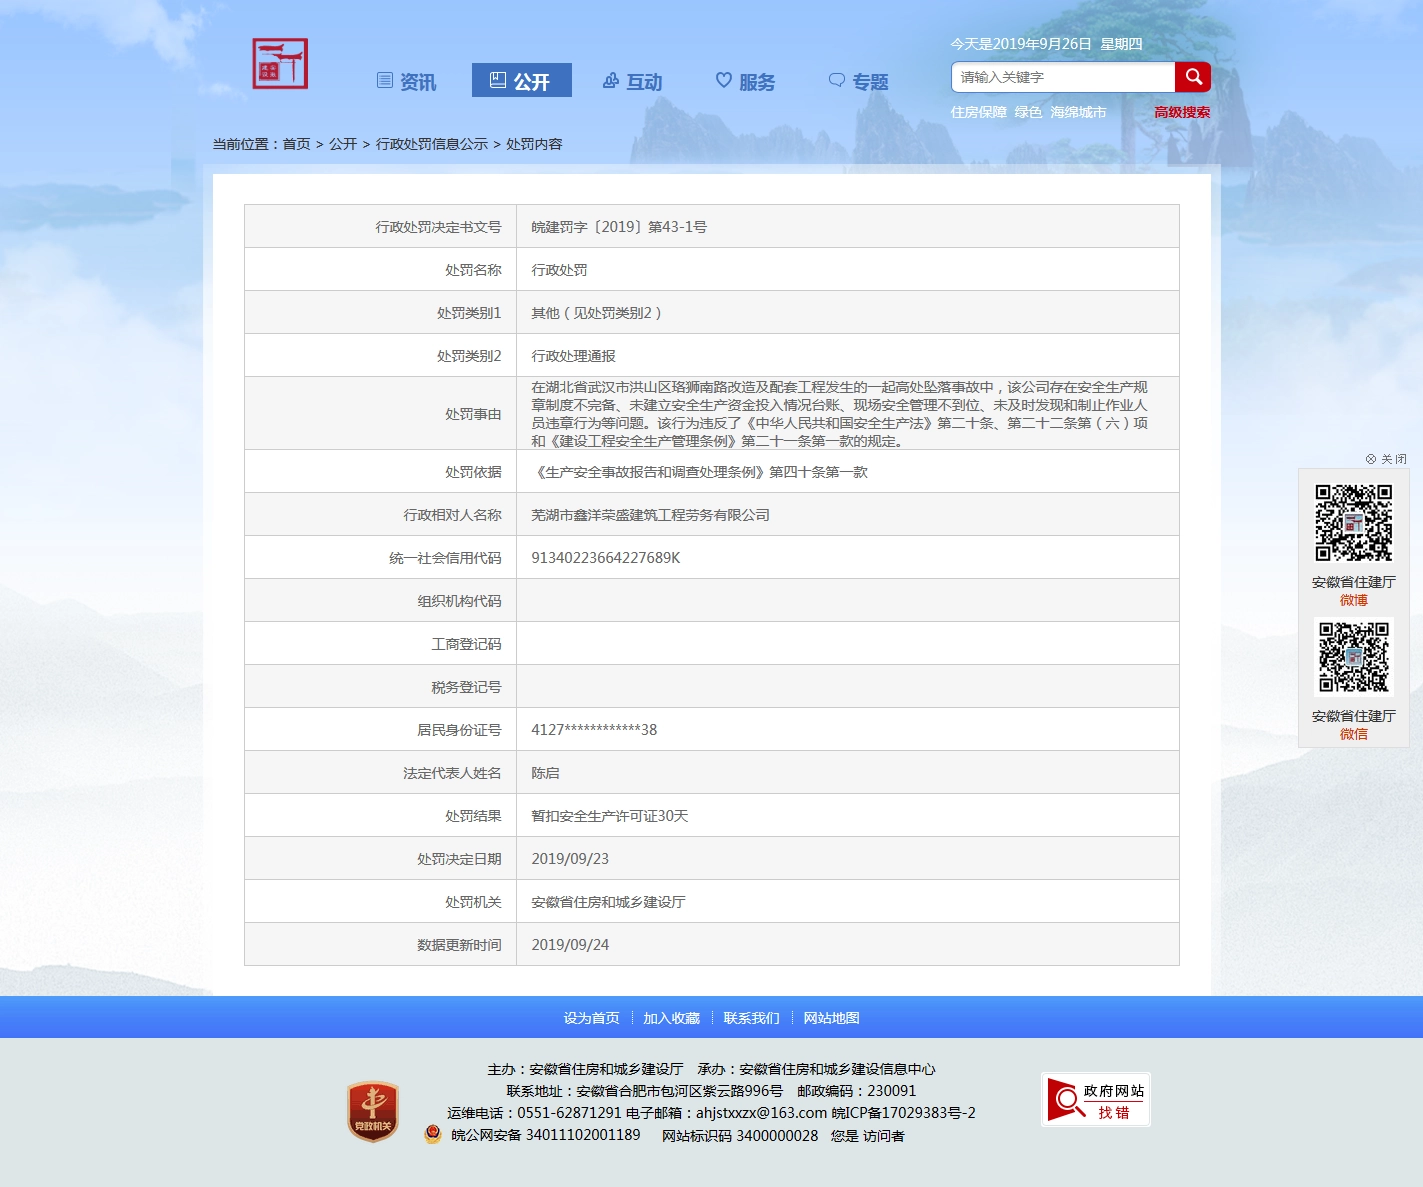This screenshot has height=1187, width=1423.
Task: Click the 海绵城市 hot keyword link
Action: point(1078,112)
